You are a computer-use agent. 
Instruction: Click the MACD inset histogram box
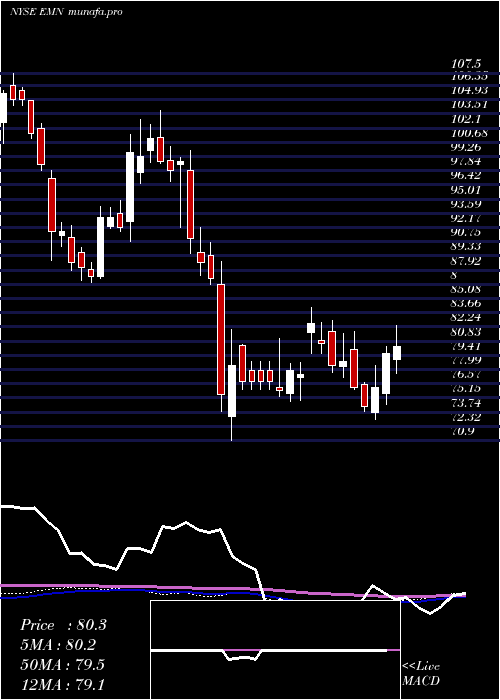pyautogui.click(x=275, y=650)
